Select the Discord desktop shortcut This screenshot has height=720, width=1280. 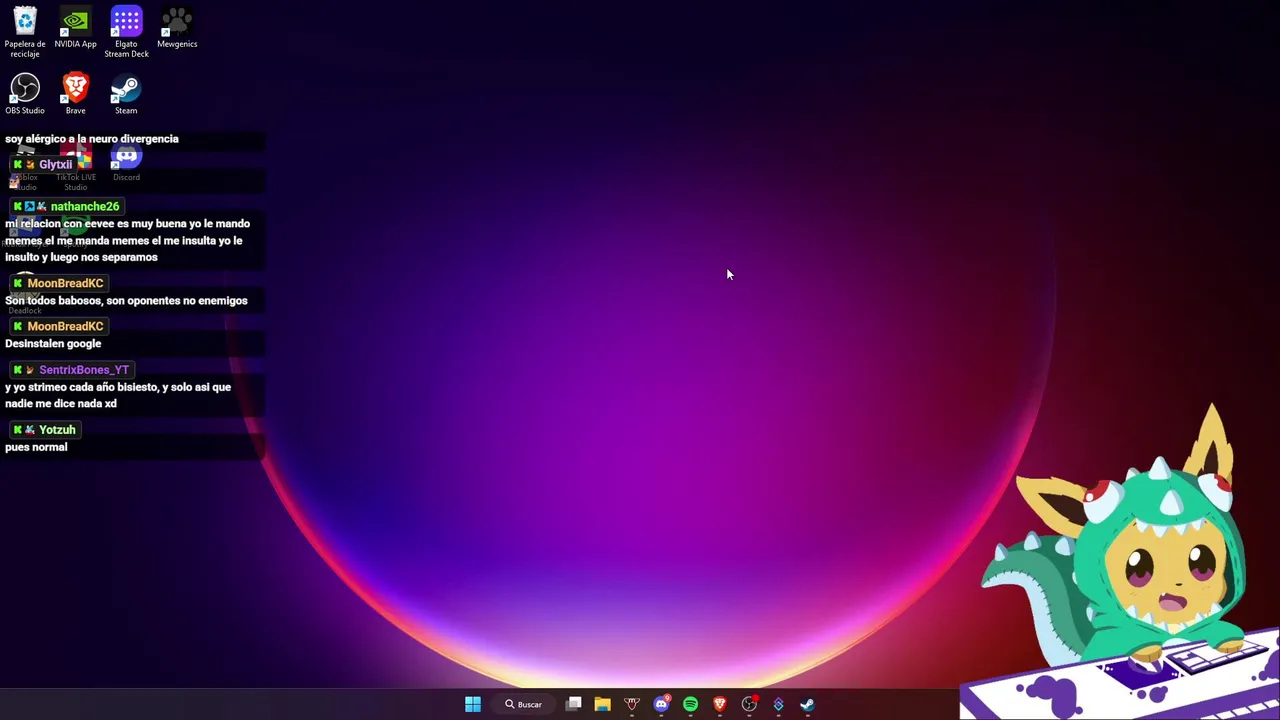(x=126, y=162)
